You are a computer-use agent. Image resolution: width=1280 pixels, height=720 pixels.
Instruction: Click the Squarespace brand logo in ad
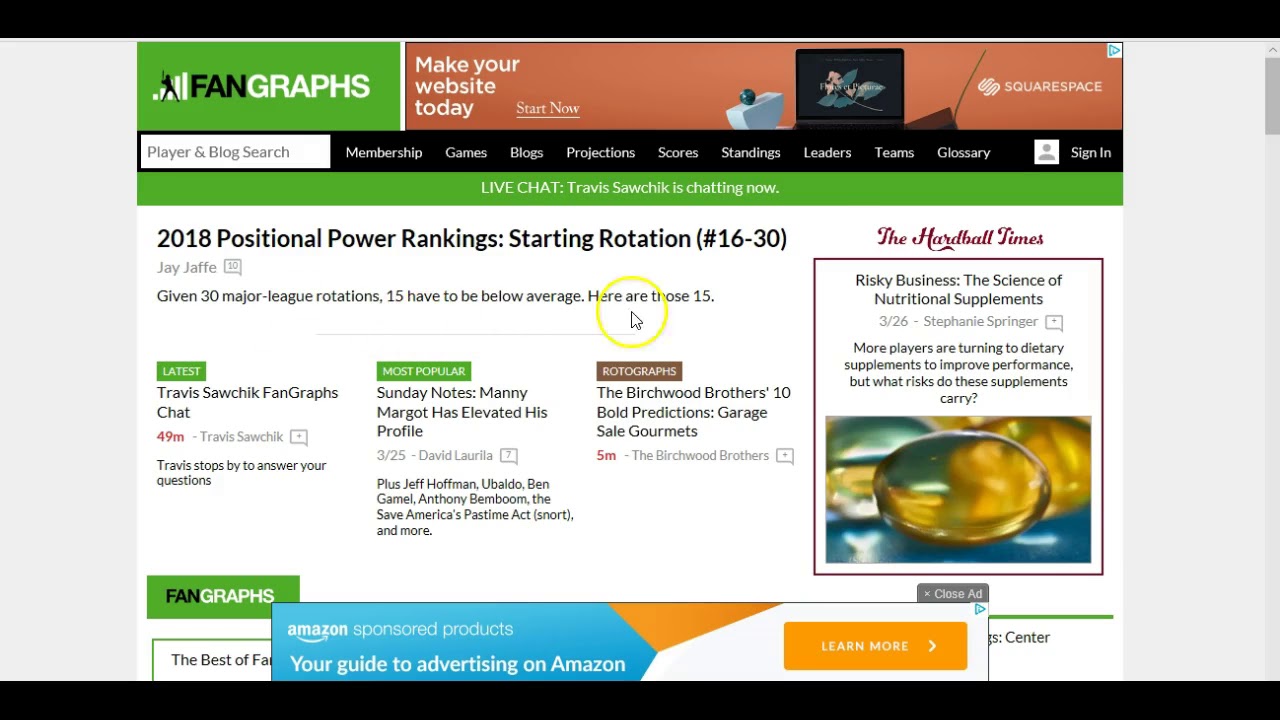1040,87
